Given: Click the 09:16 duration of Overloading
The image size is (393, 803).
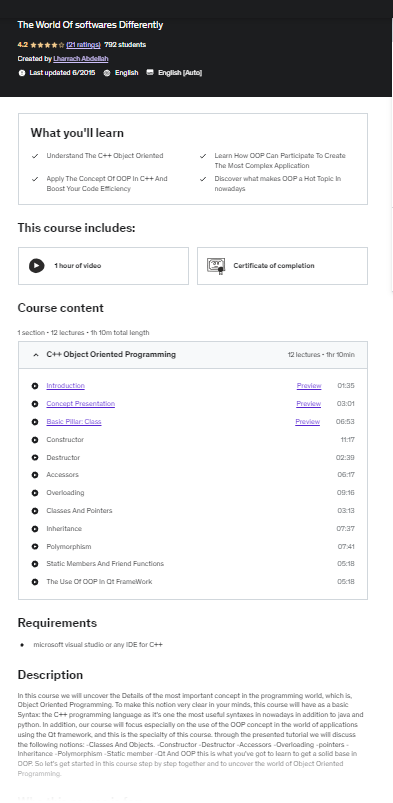Looking at the screenshot, I should tap(346, 493).
